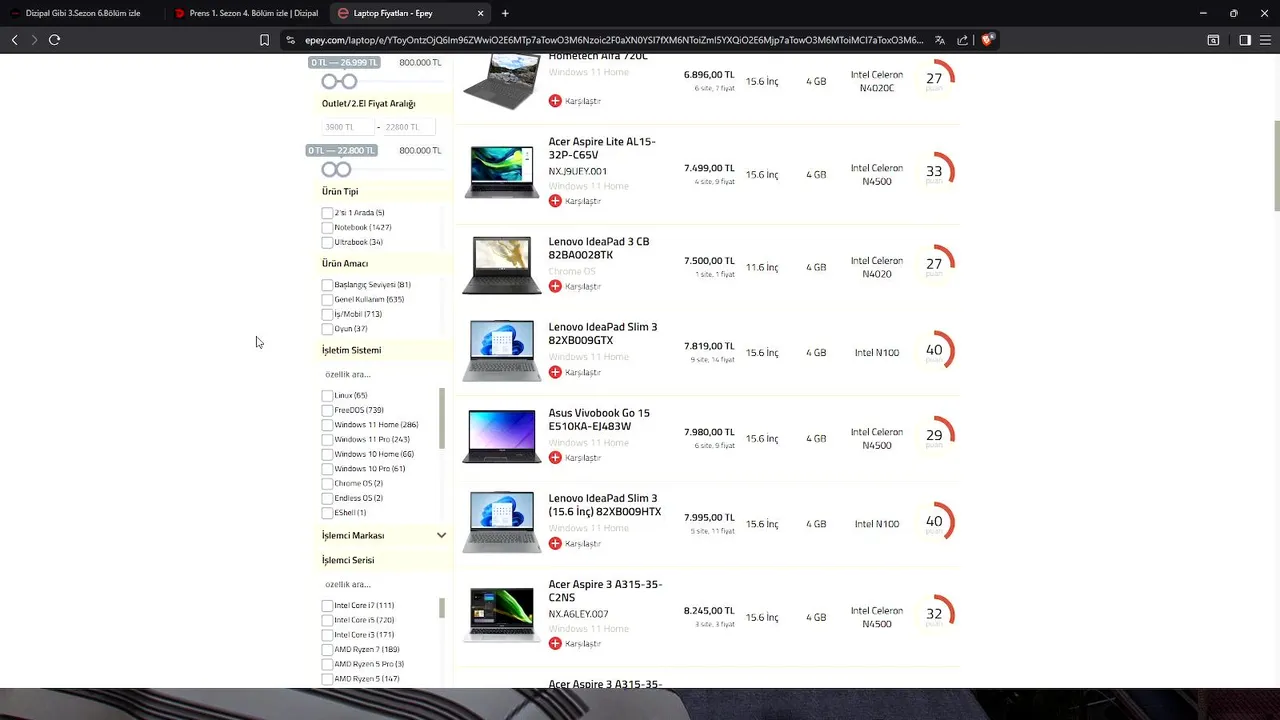The width and height of the screenshot is (1280, 720).
Task: Check the İş/Mobil (713) filter
Action: click(327, 314)
